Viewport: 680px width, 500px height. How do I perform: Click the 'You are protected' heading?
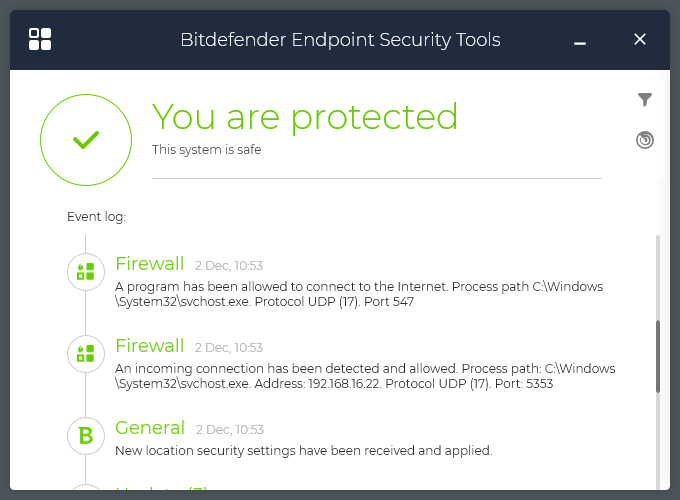pyautogui.click(x=305, y=117)
